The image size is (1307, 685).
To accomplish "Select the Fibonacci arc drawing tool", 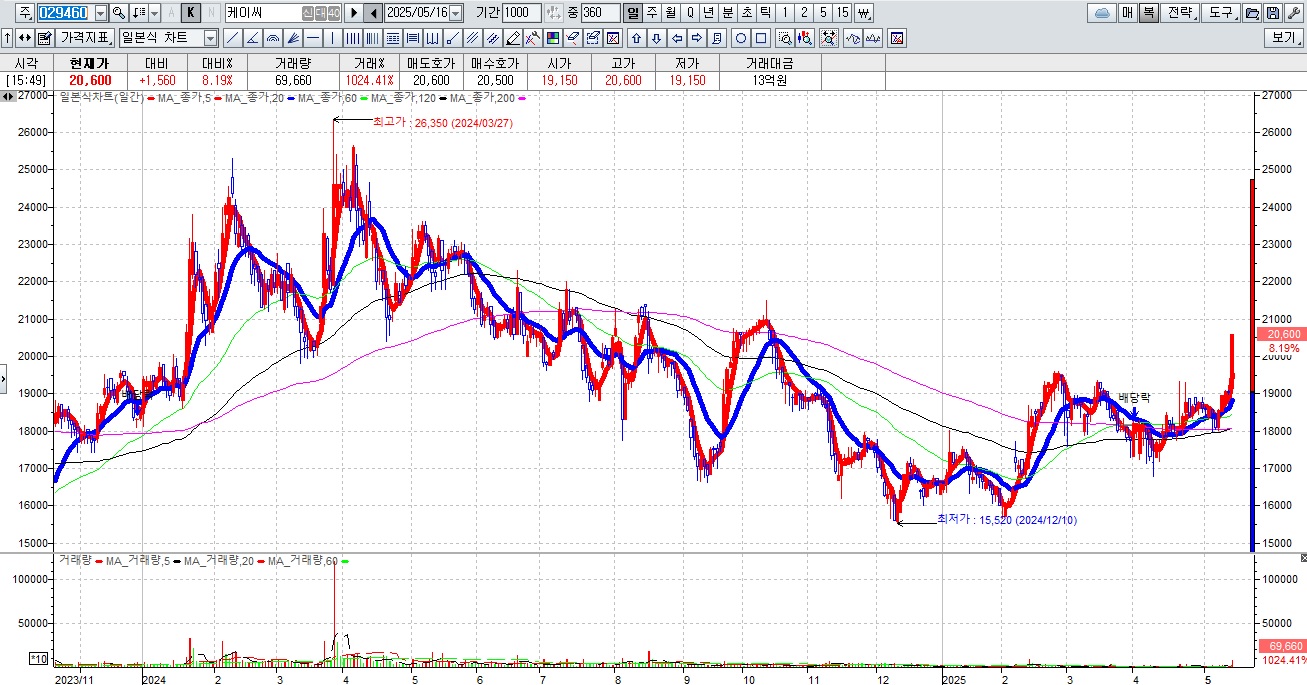I will click(x=272, y=38).
